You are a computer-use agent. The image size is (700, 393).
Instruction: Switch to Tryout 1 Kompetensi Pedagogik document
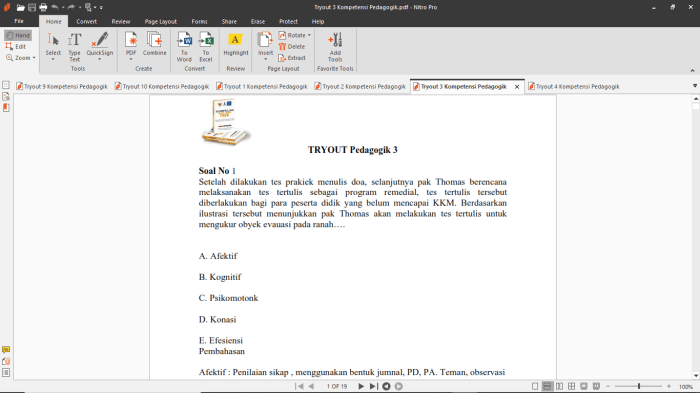pyautogui.click(x=262, y=87)
